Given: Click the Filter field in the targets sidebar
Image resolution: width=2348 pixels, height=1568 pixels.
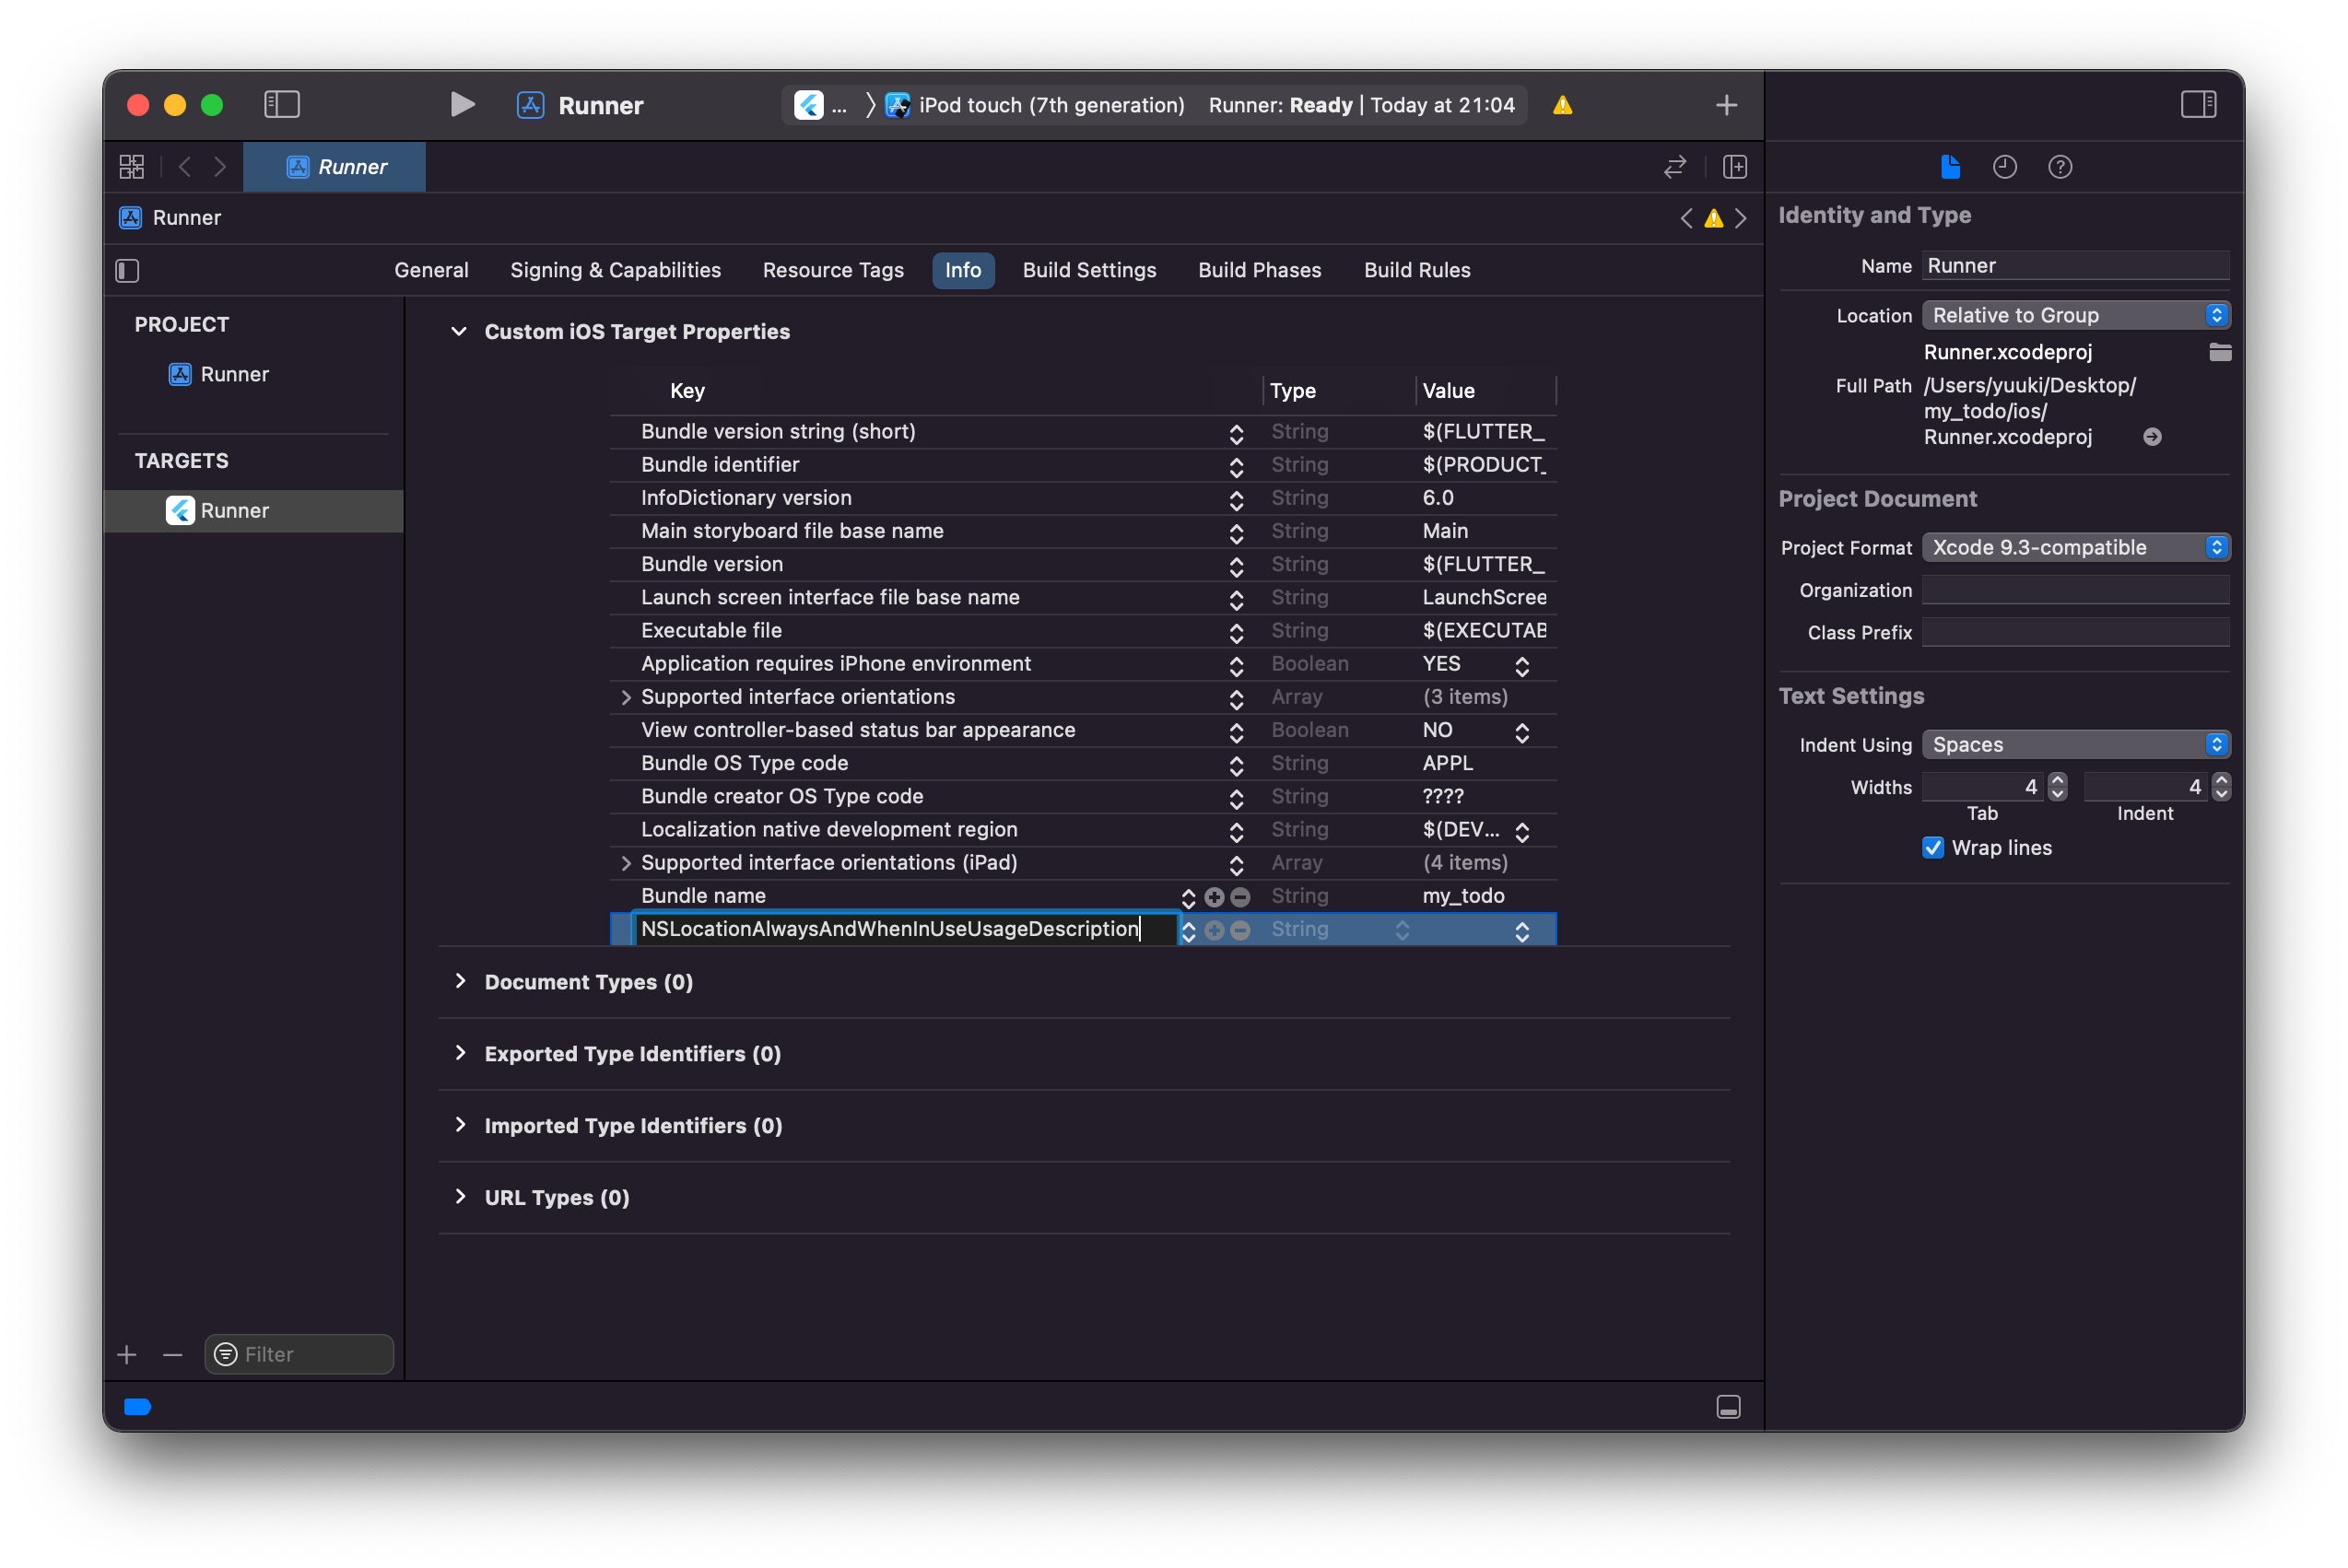Looking at the screenshot, I should click(x=299, y=1355).
